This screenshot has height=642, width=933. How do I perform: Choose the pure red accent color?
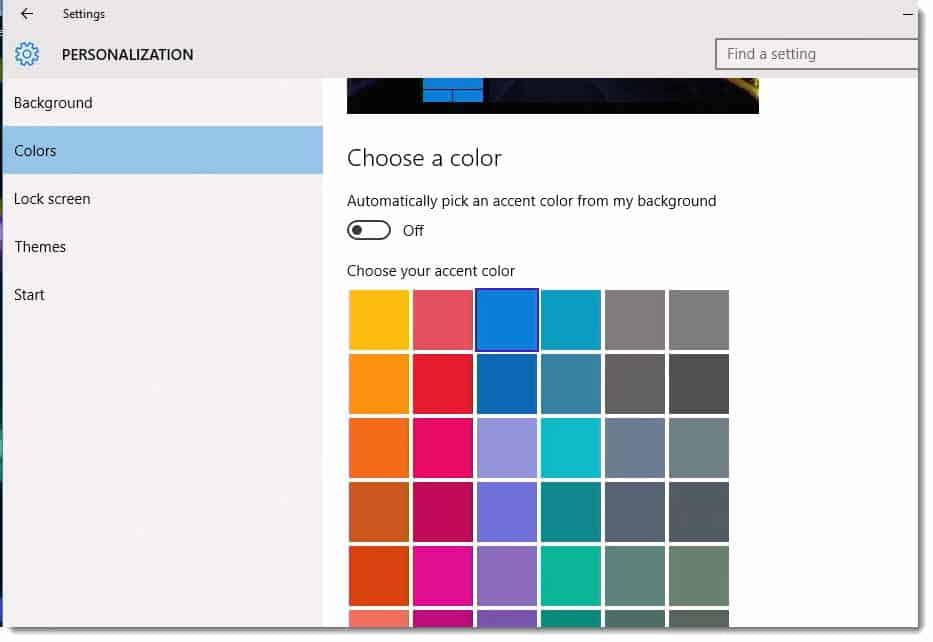coord(443,384)
